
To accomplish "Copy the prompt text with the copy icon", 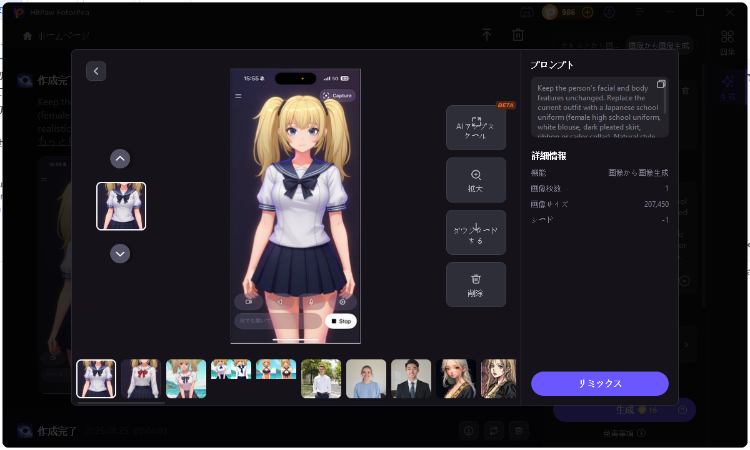I will (x=661, y=84).
